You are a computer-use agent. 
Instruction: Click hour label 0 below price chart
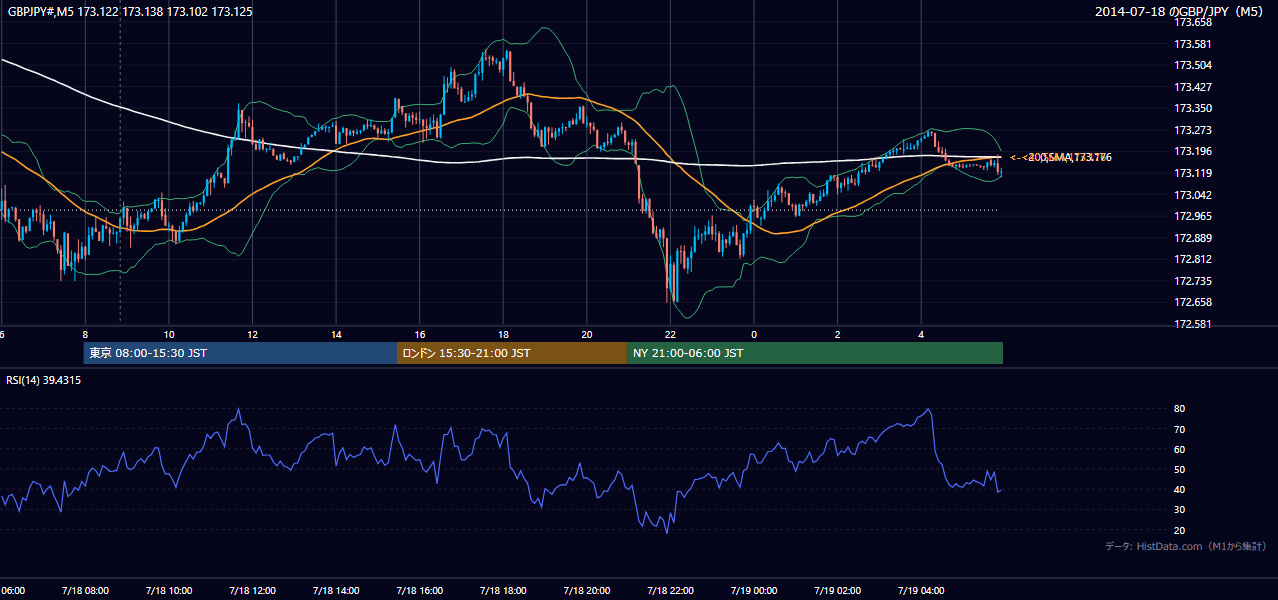point(754,334)
